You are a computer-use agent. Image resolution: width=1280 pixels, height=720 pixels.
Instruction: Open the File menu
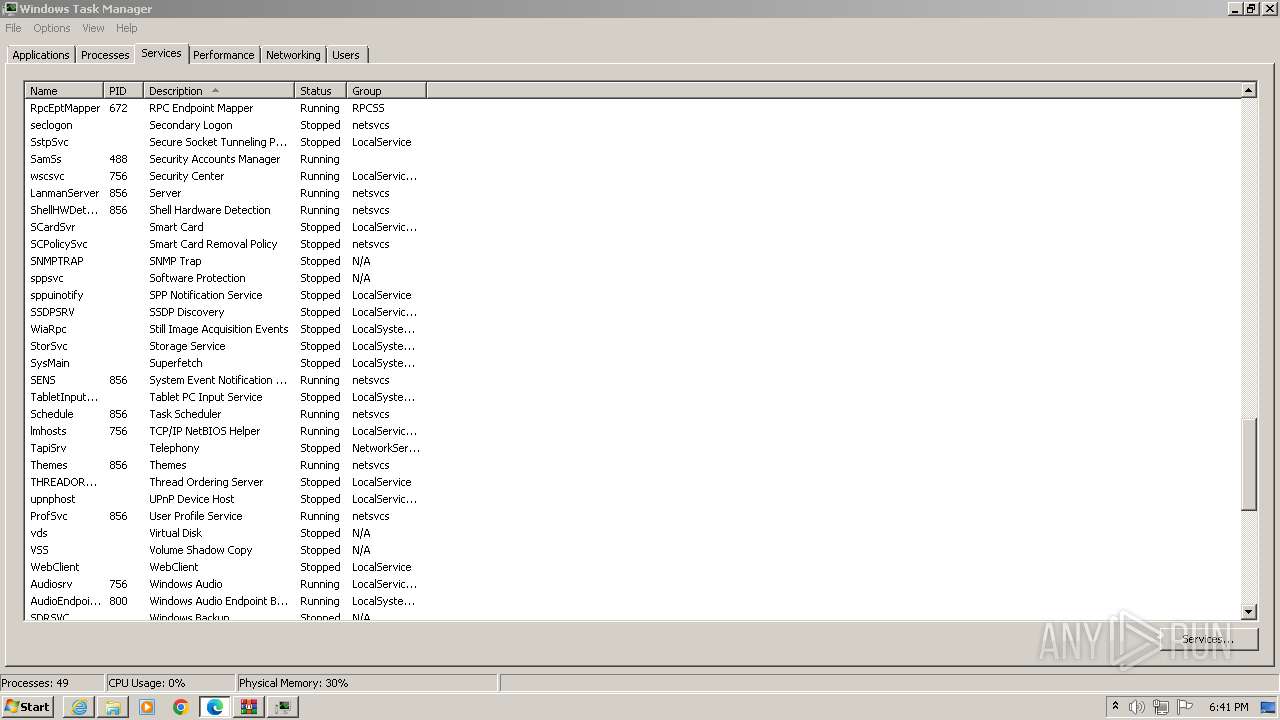(13, 28)
